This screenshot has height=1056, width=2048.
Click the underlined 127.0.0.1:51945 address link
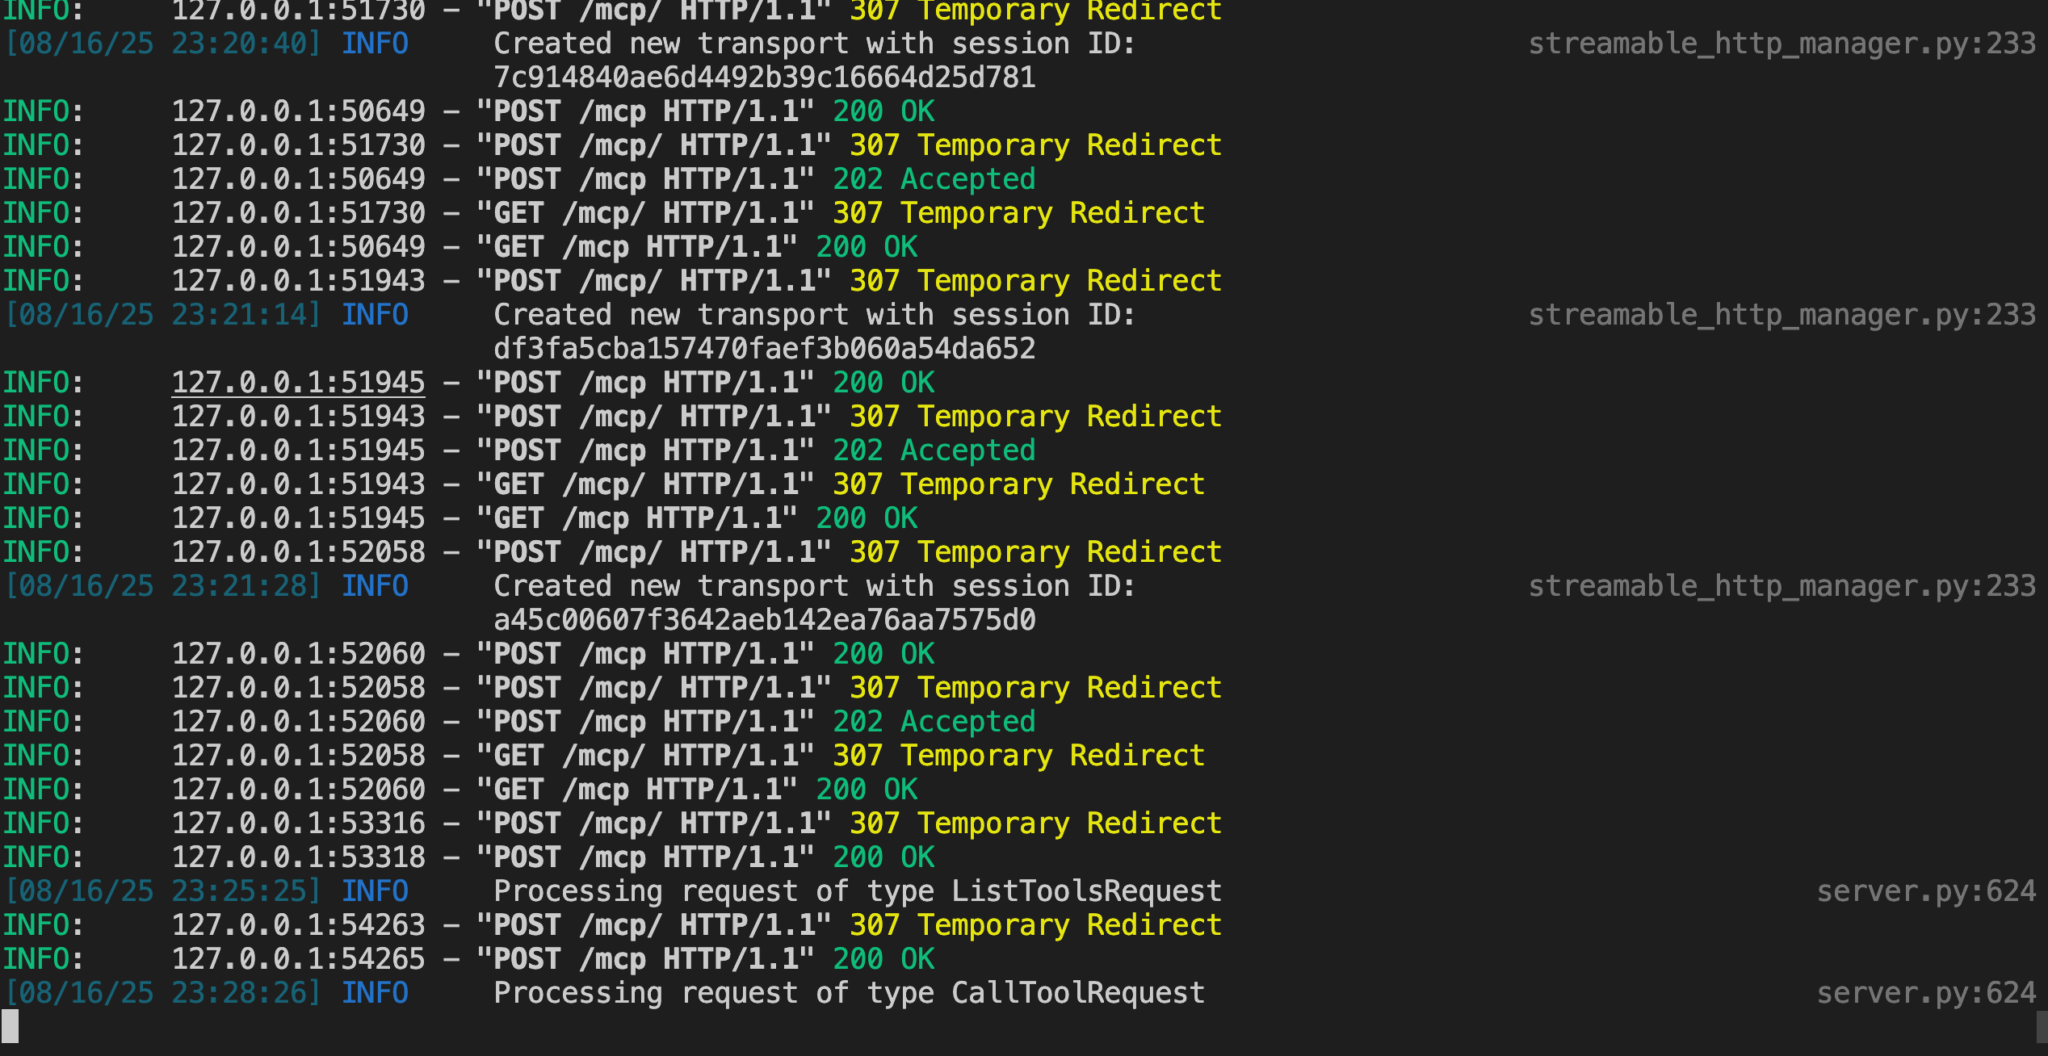[297, 381]
